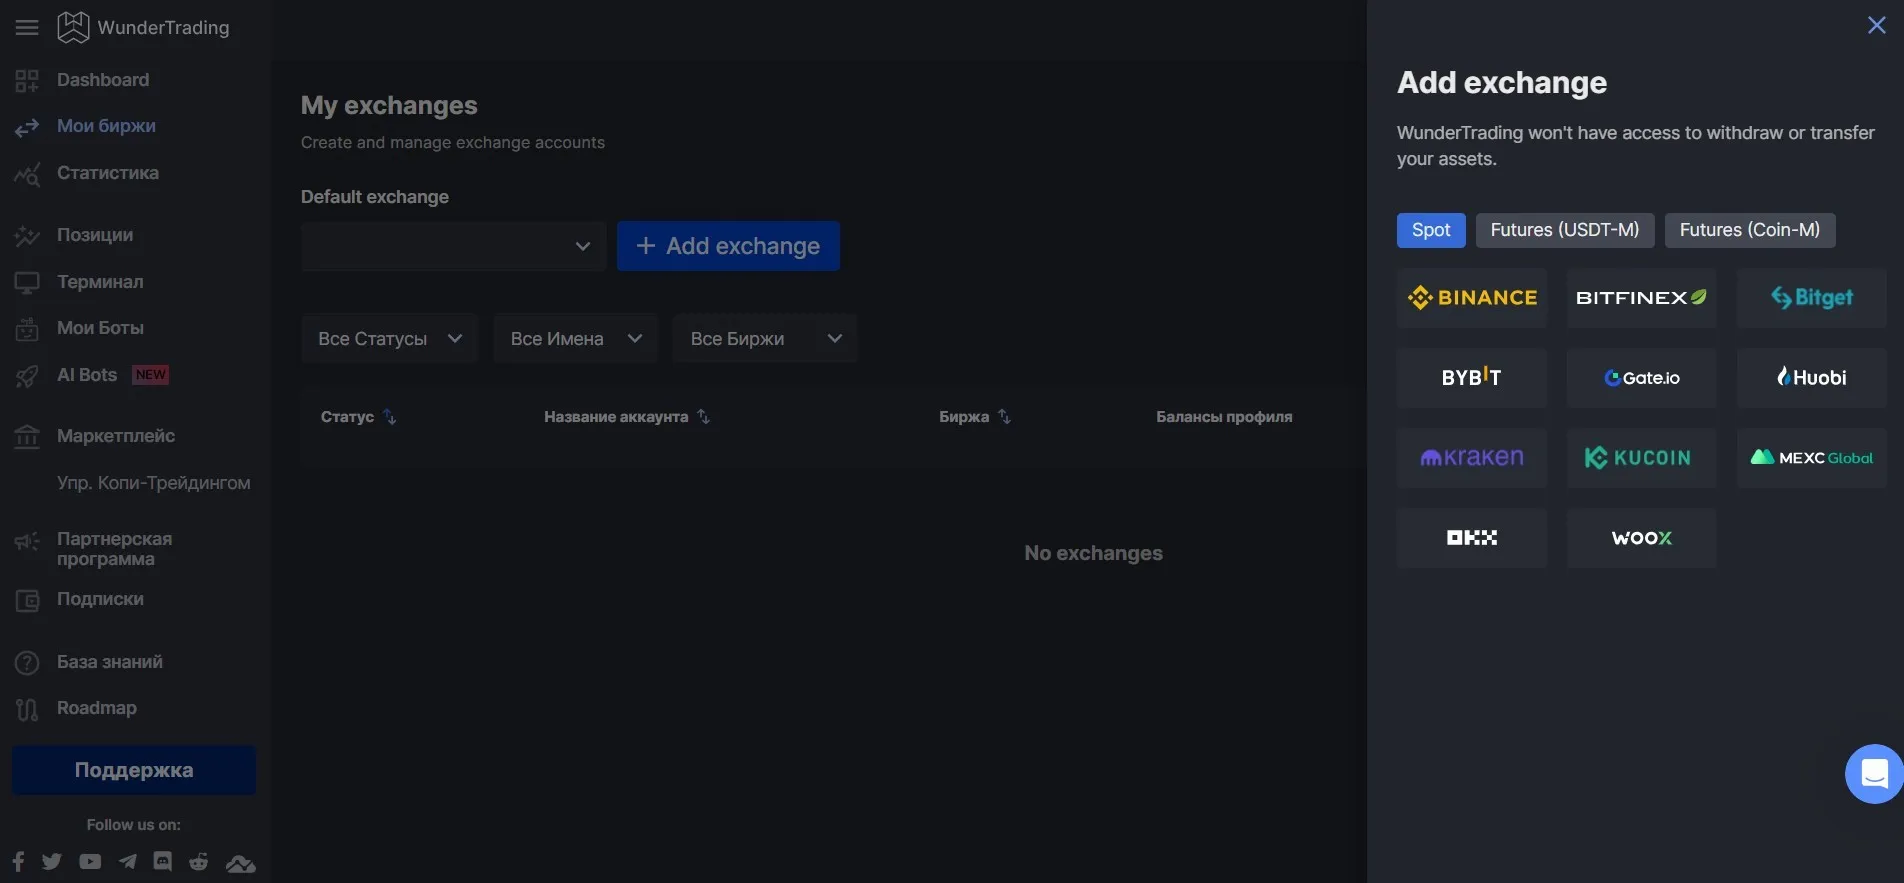Screen dimensions: 1904x883
Task: Select the MEXC Global exchange tile
Action: click(1812, 458)
